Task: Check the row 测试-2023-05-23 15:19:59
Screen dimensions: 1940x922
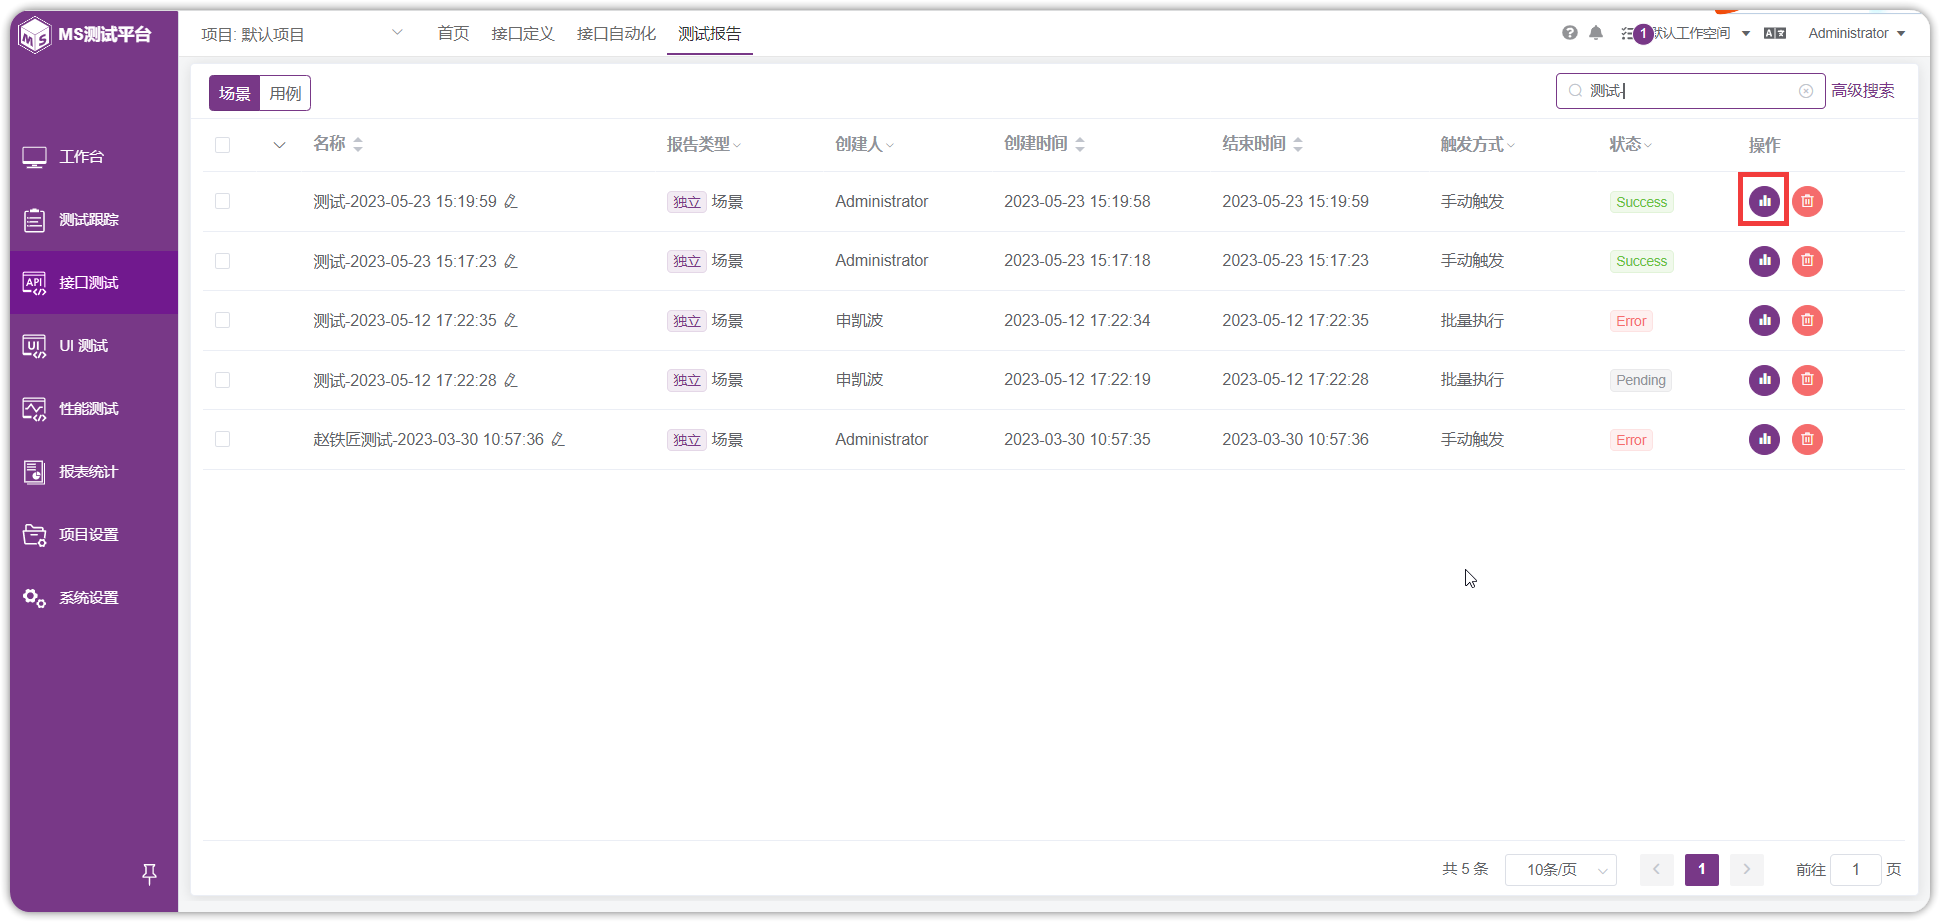Action: [222, 201]
